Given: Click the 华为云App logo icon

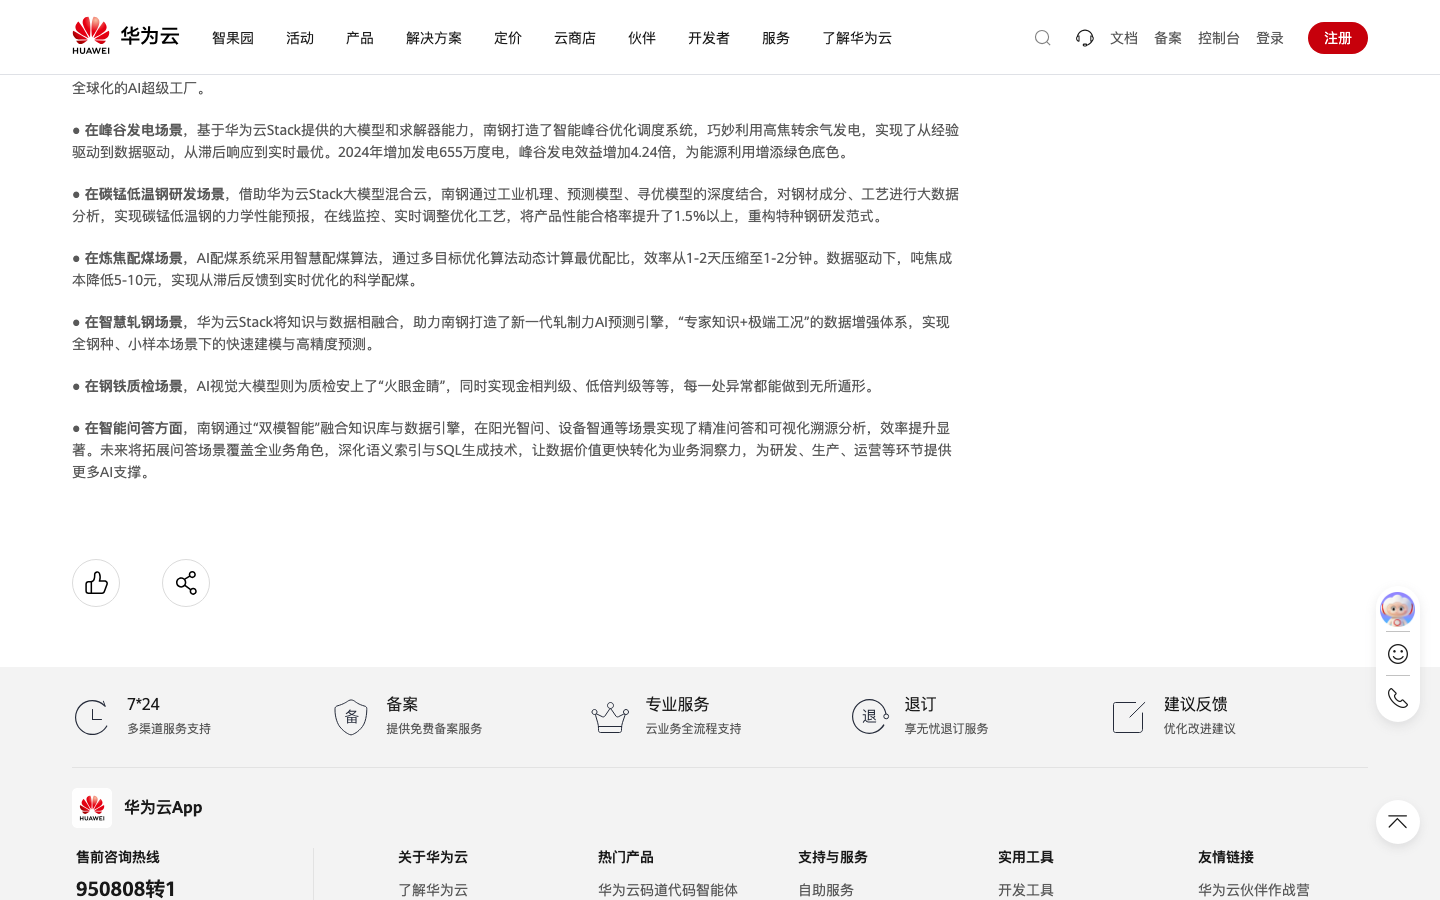Looking at the screenshot, I should tap(92, 808).
